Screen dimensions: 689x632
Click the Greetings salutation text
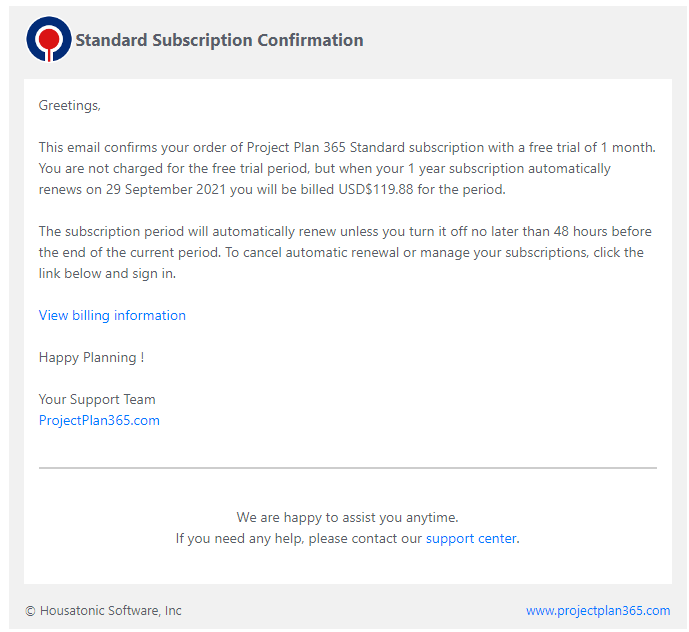coord(69,106)
